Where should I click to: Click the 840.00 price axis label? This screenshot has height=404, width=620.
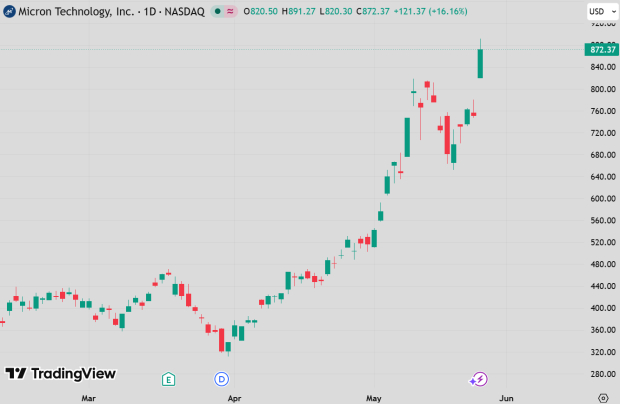(x=603, y=67)
